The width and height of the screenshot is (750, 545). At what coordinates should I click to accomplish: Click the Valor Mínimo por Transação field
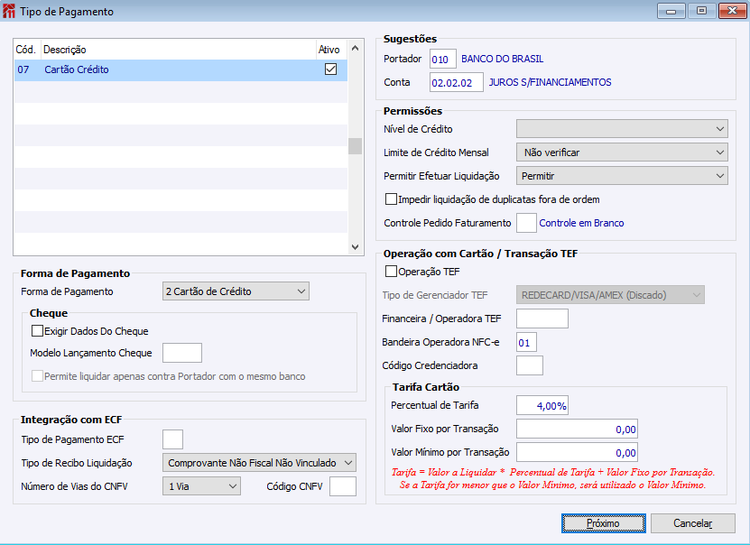coord(577,452)
